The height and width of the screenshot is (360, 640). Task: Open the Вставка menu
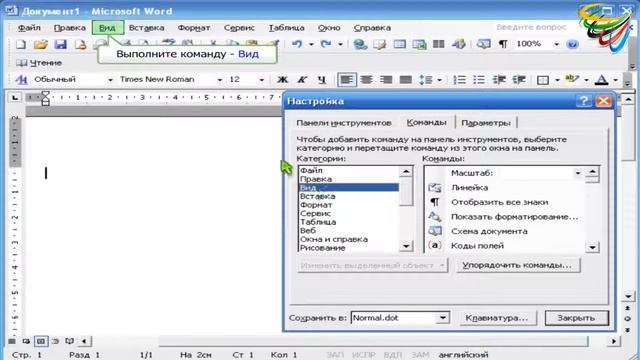coord(147,28)
